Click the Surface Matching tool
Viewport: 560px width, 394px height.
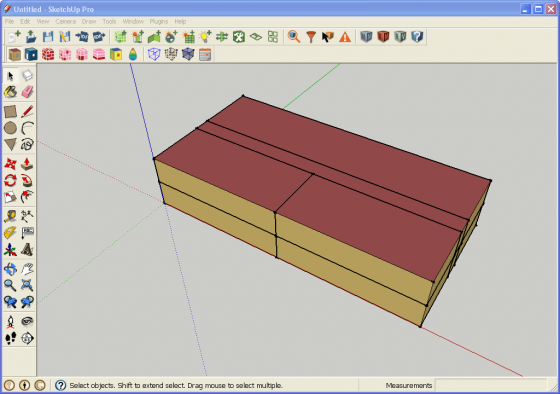pyautogui.click(x=222, y=36)
